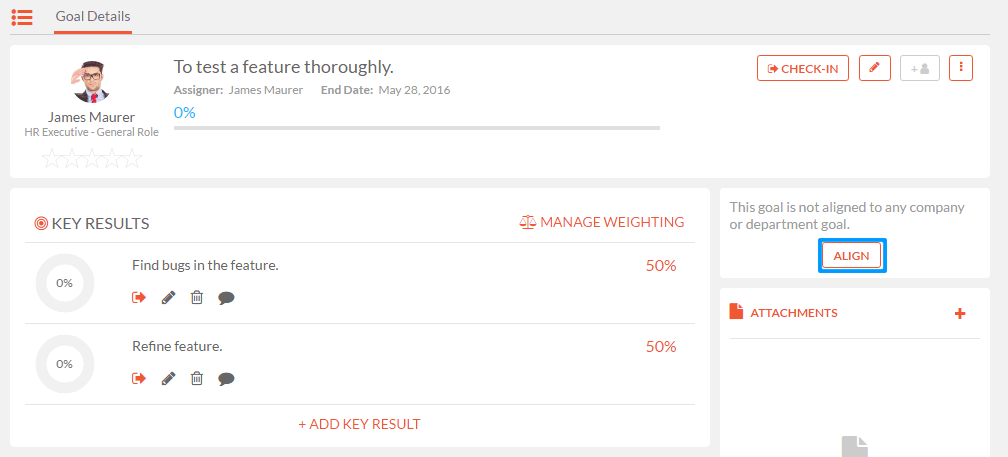Open the three-dot more options menu

(x=961, y=68)
